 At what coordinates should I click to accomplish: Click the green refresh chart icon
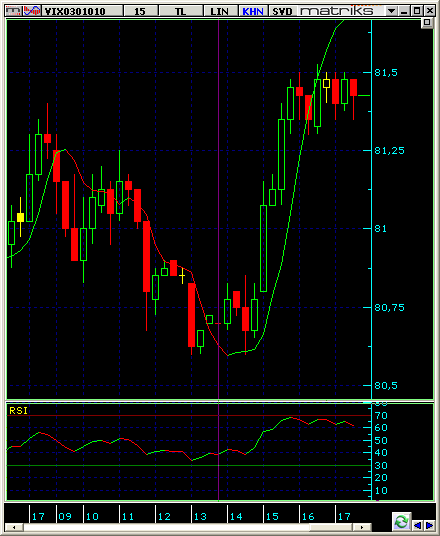[401, 521]
